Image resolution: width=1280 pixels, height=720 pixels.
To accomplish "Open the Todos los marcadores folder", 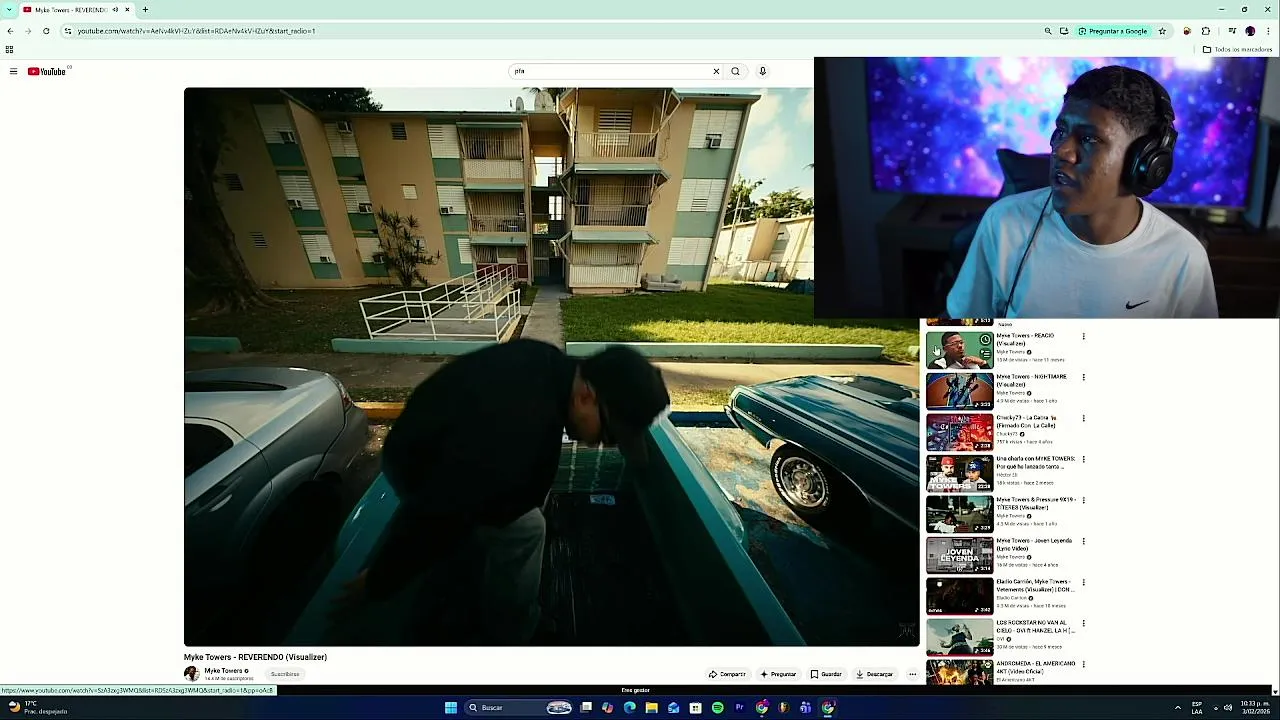I will 1237,49.
